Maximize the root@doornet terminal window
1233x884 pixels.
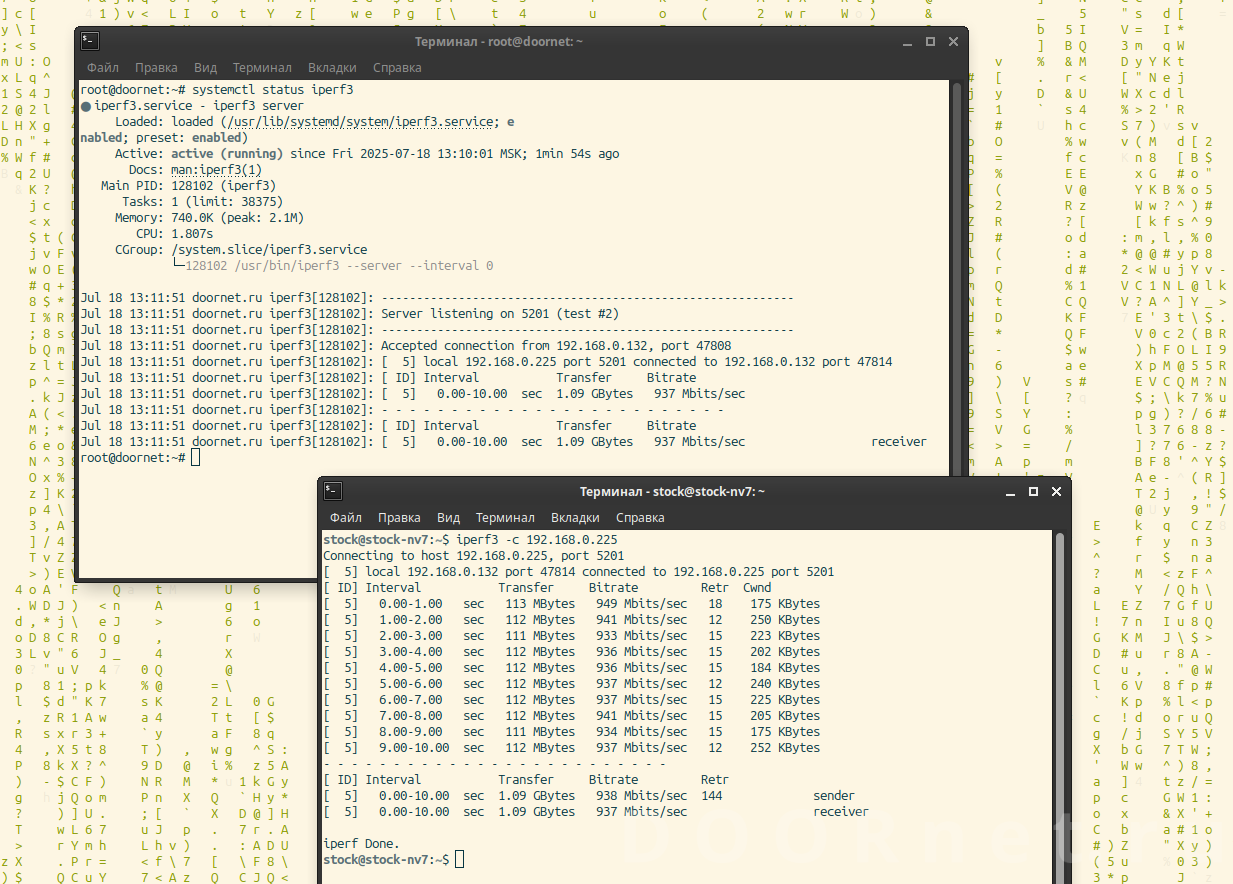pos(930,41)
